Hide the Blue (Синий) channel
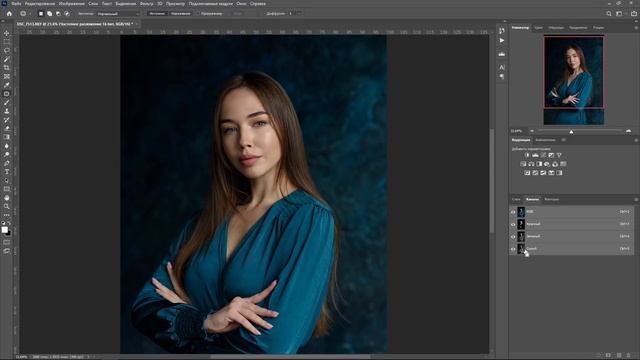 [513, 249]
